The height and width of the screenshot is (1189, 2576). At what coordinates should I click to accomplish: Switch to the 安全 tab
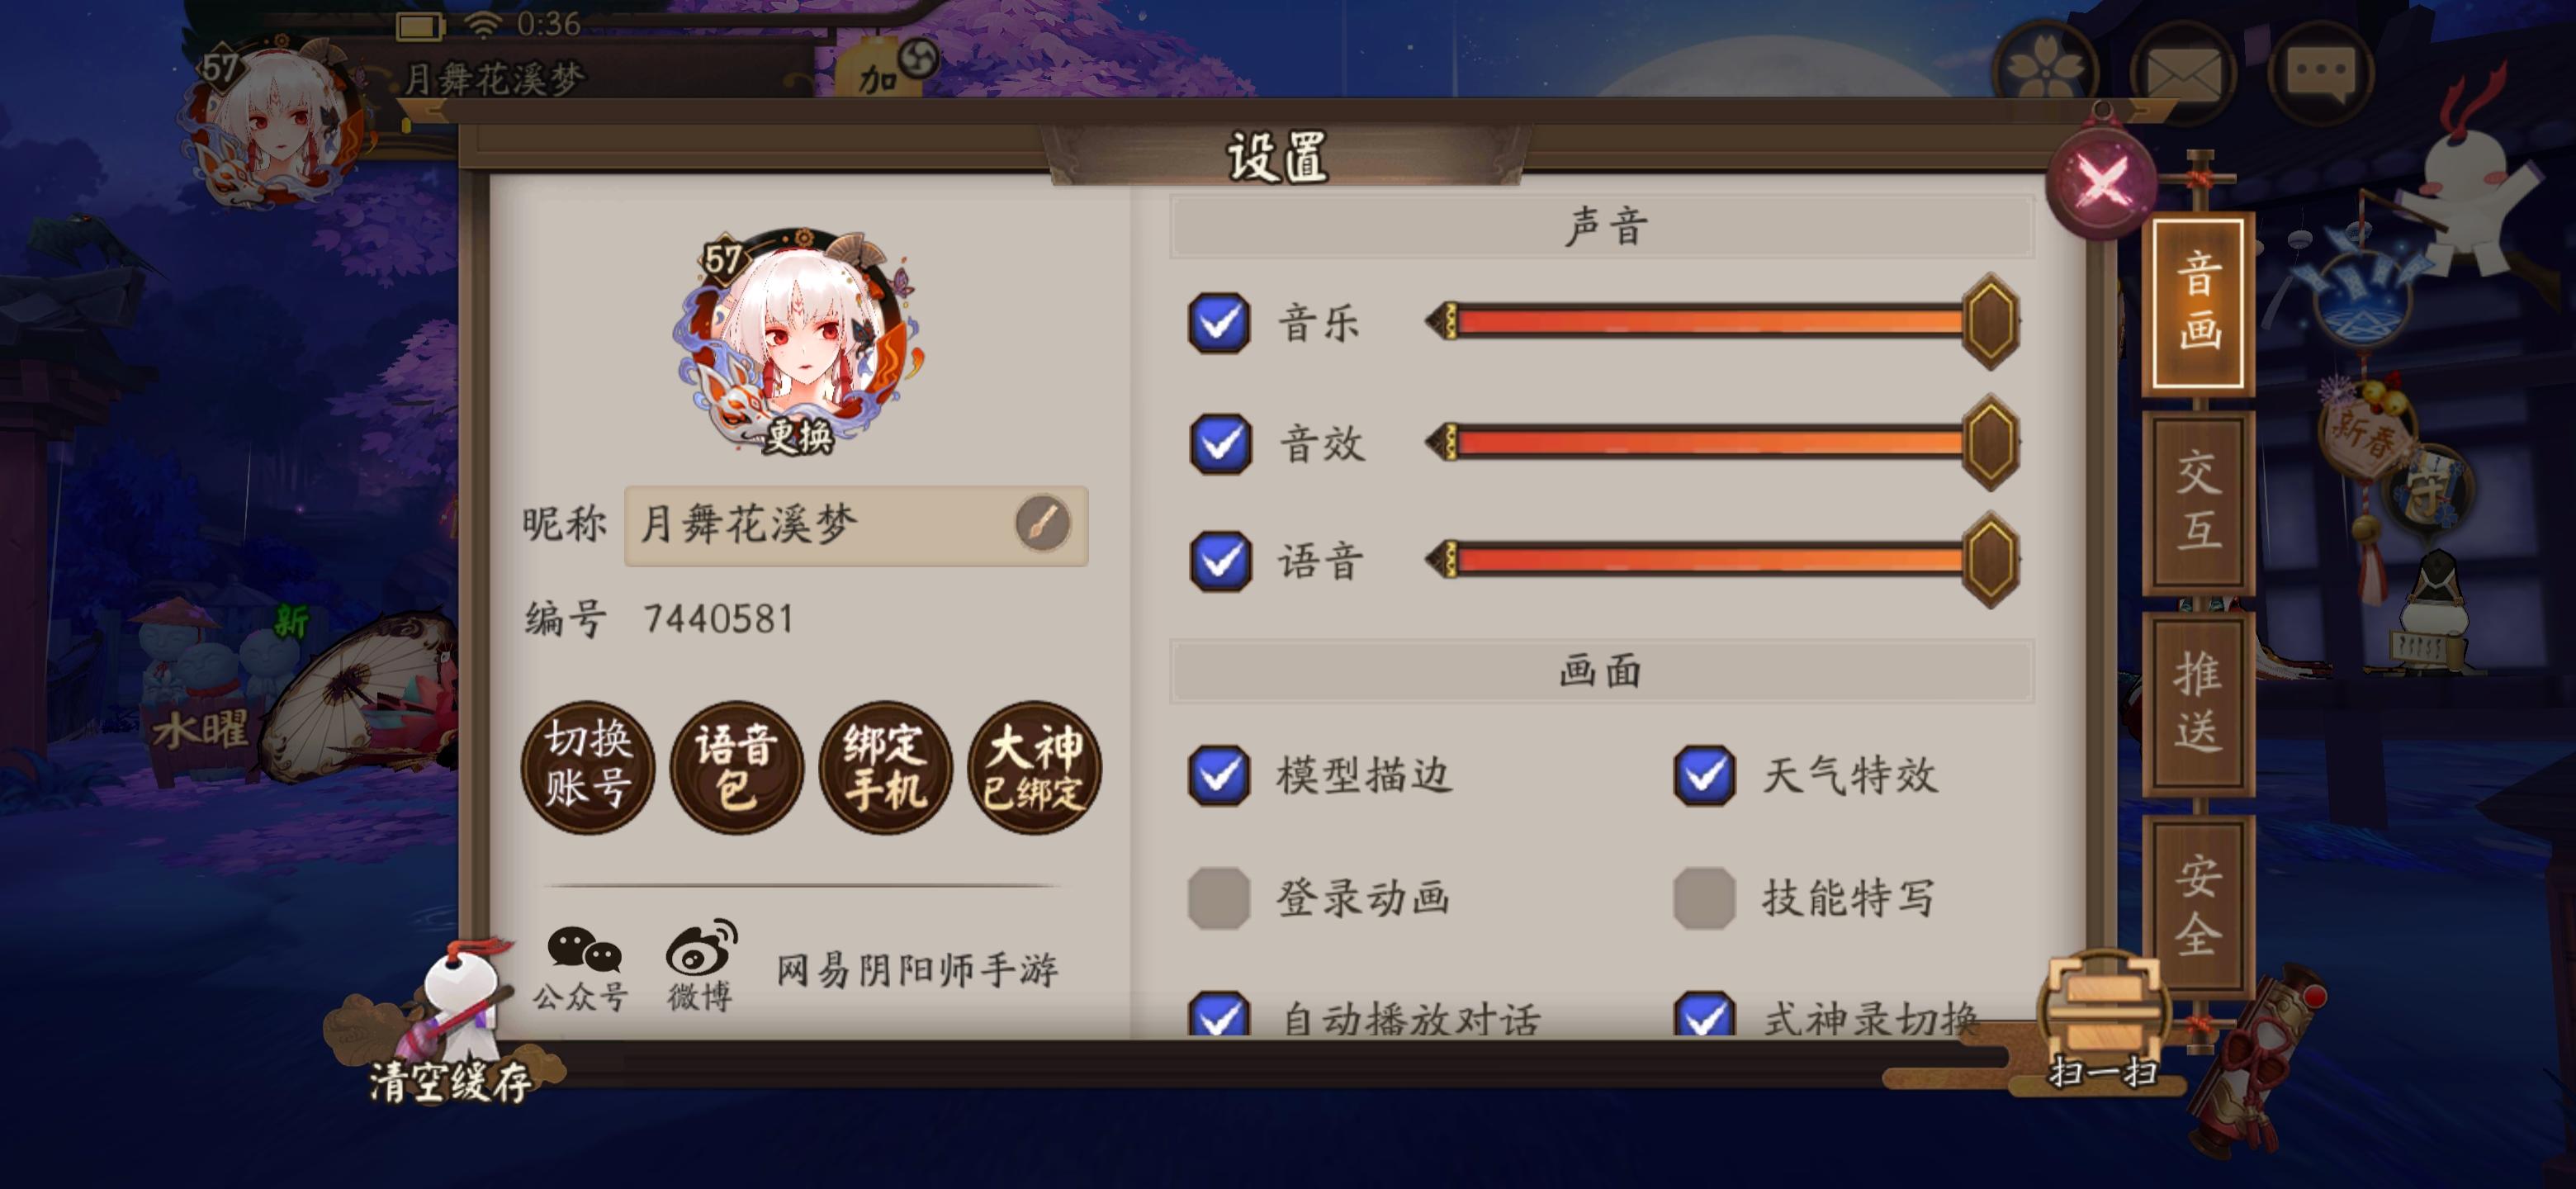[2198, 905]
